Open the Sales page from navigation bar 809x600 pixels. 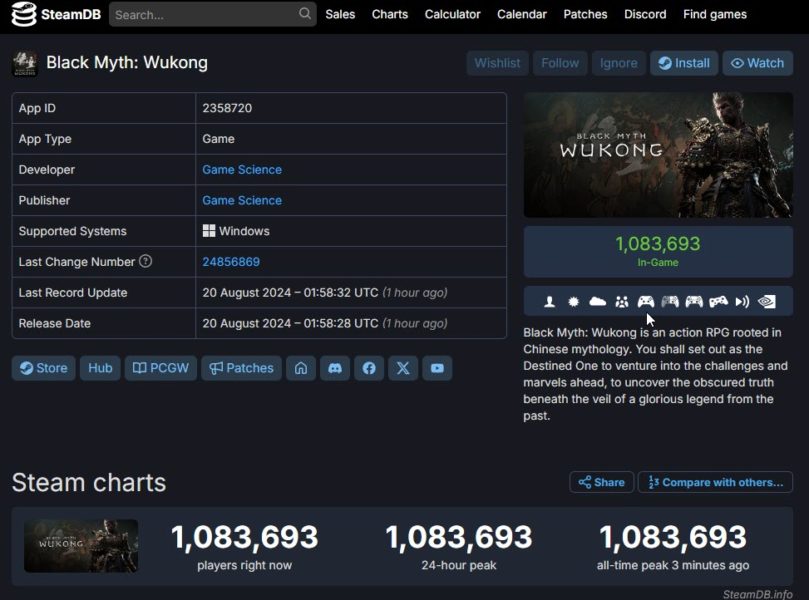coord(340,14)
